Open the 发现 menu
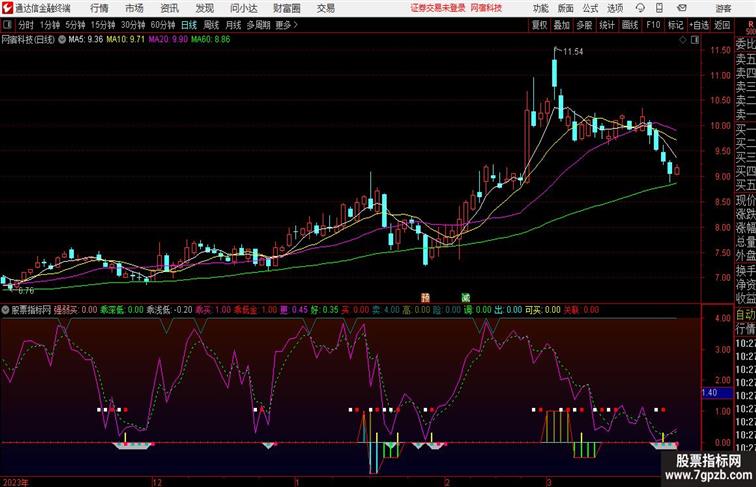 204,8
